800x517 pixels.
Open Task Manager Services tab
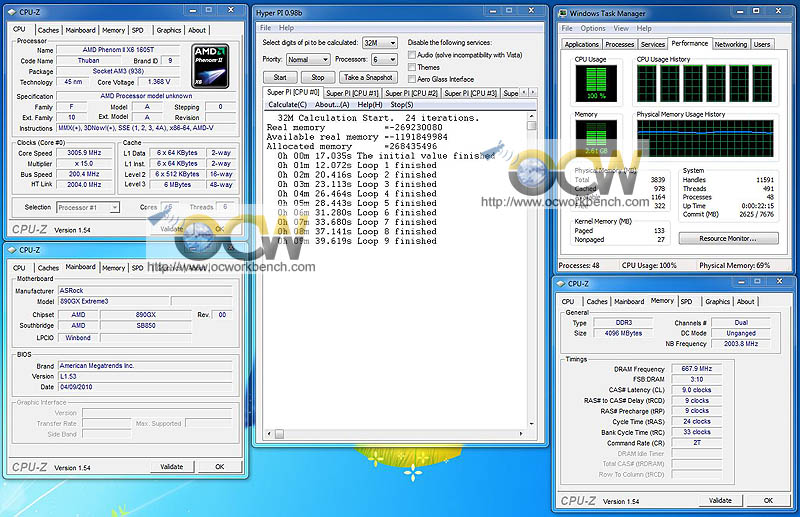[x=653, y=44]
